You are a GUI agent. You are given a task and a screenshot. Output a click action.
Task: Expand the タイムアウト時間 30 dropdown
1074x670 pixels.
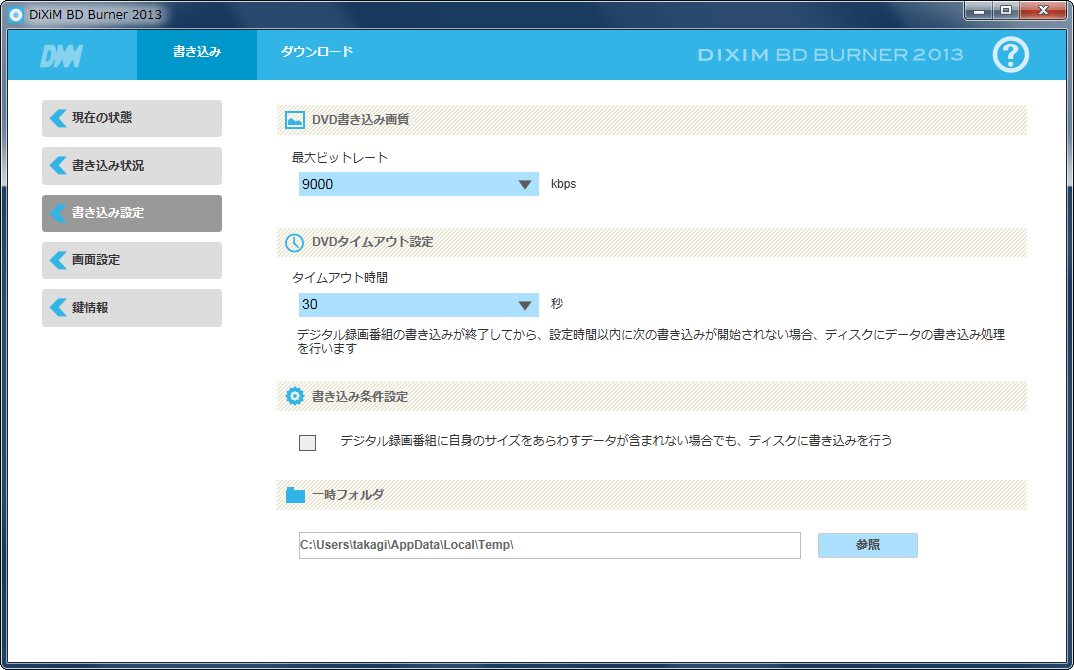click(x=419, y=304)
